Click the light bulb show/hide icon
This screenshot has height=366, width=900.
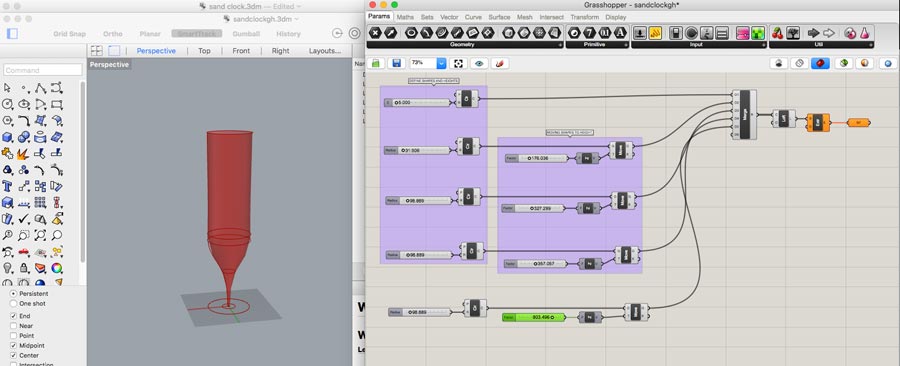(x=7, y=268)
